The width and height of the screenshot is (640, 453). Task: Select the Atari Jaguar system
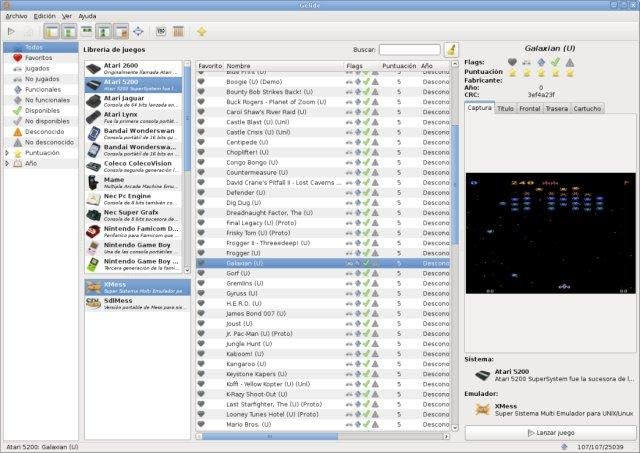pos(133,101)
